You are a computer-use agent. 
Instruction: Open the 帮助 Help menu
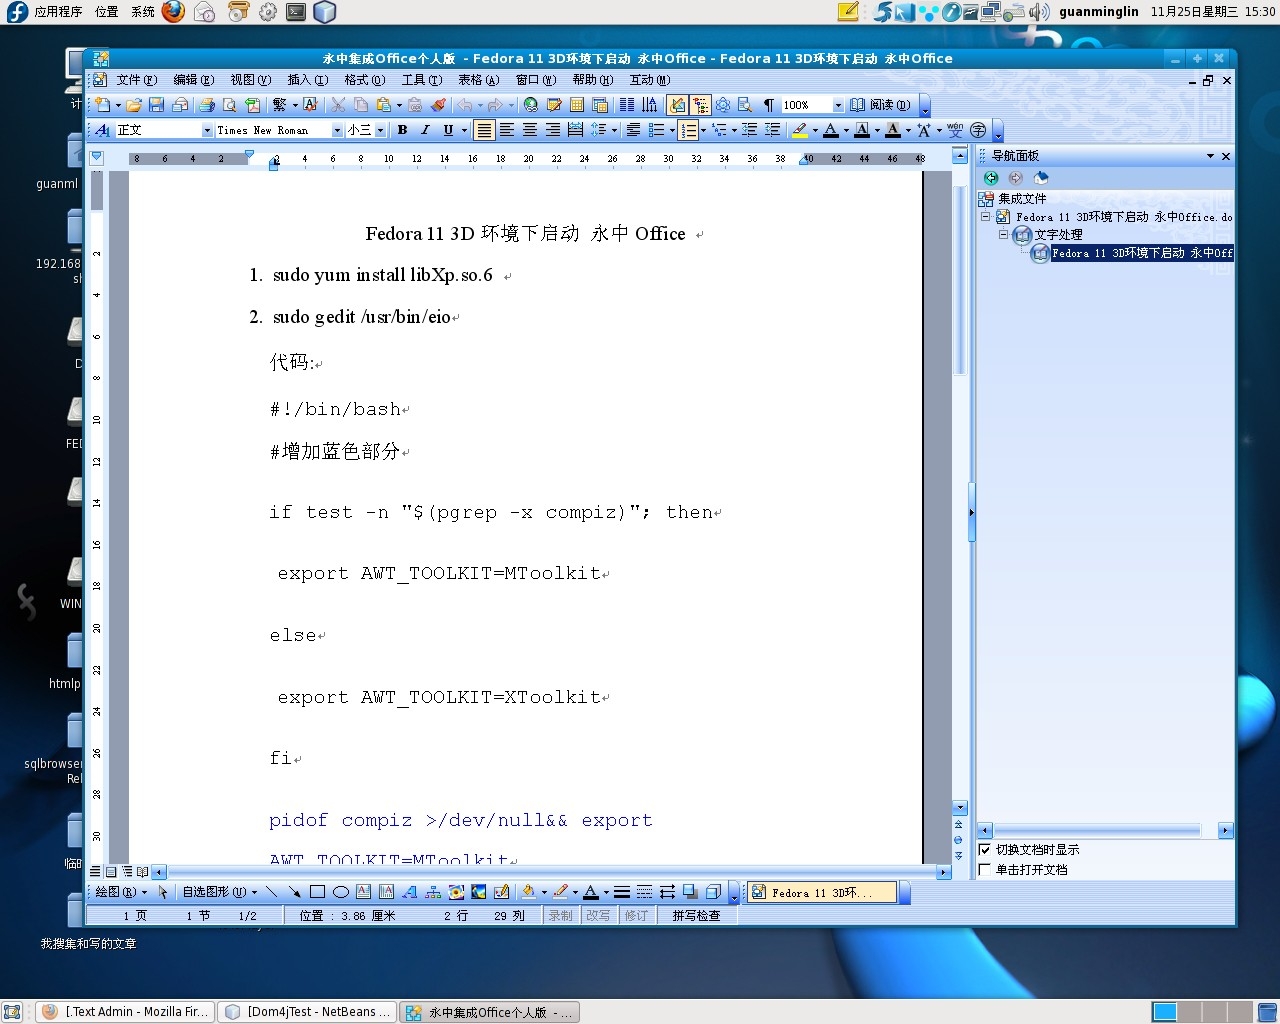pos(592,80)
